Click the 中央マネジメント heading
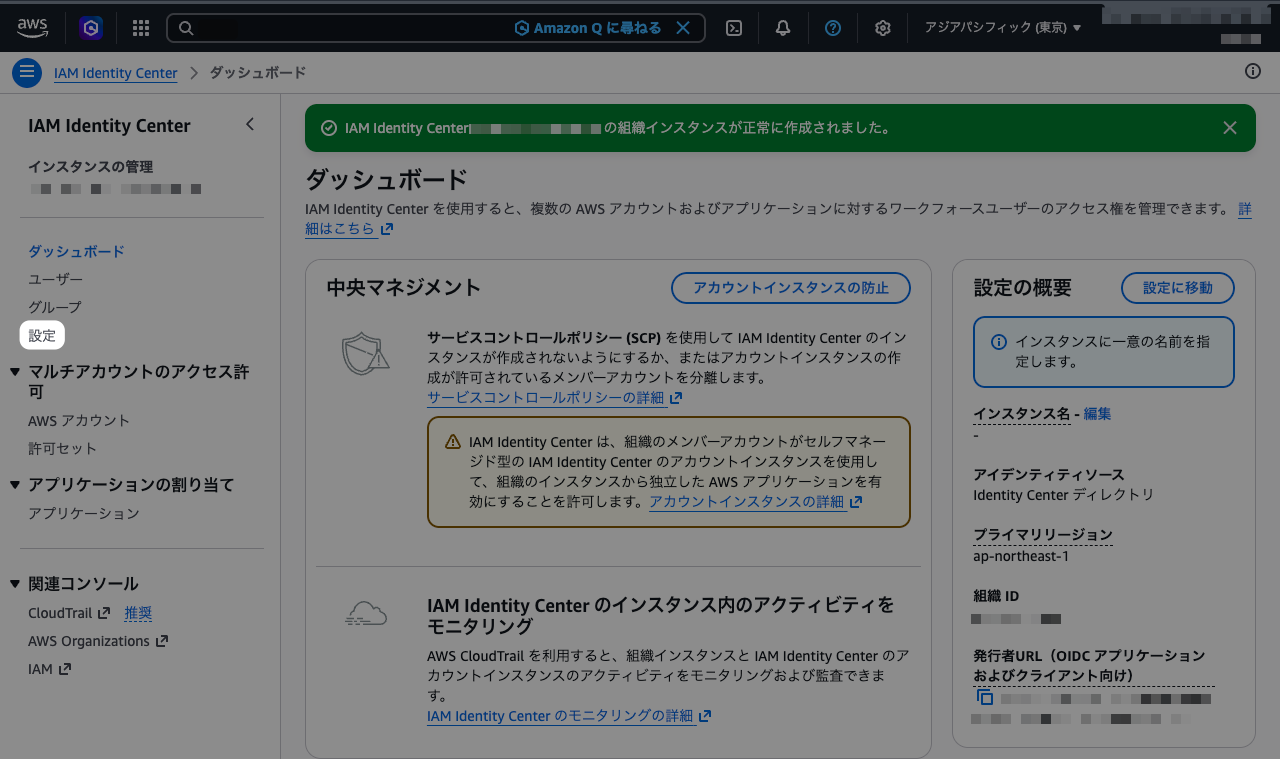The height and width of the screenshot is (759, 1280). [404, 288]
